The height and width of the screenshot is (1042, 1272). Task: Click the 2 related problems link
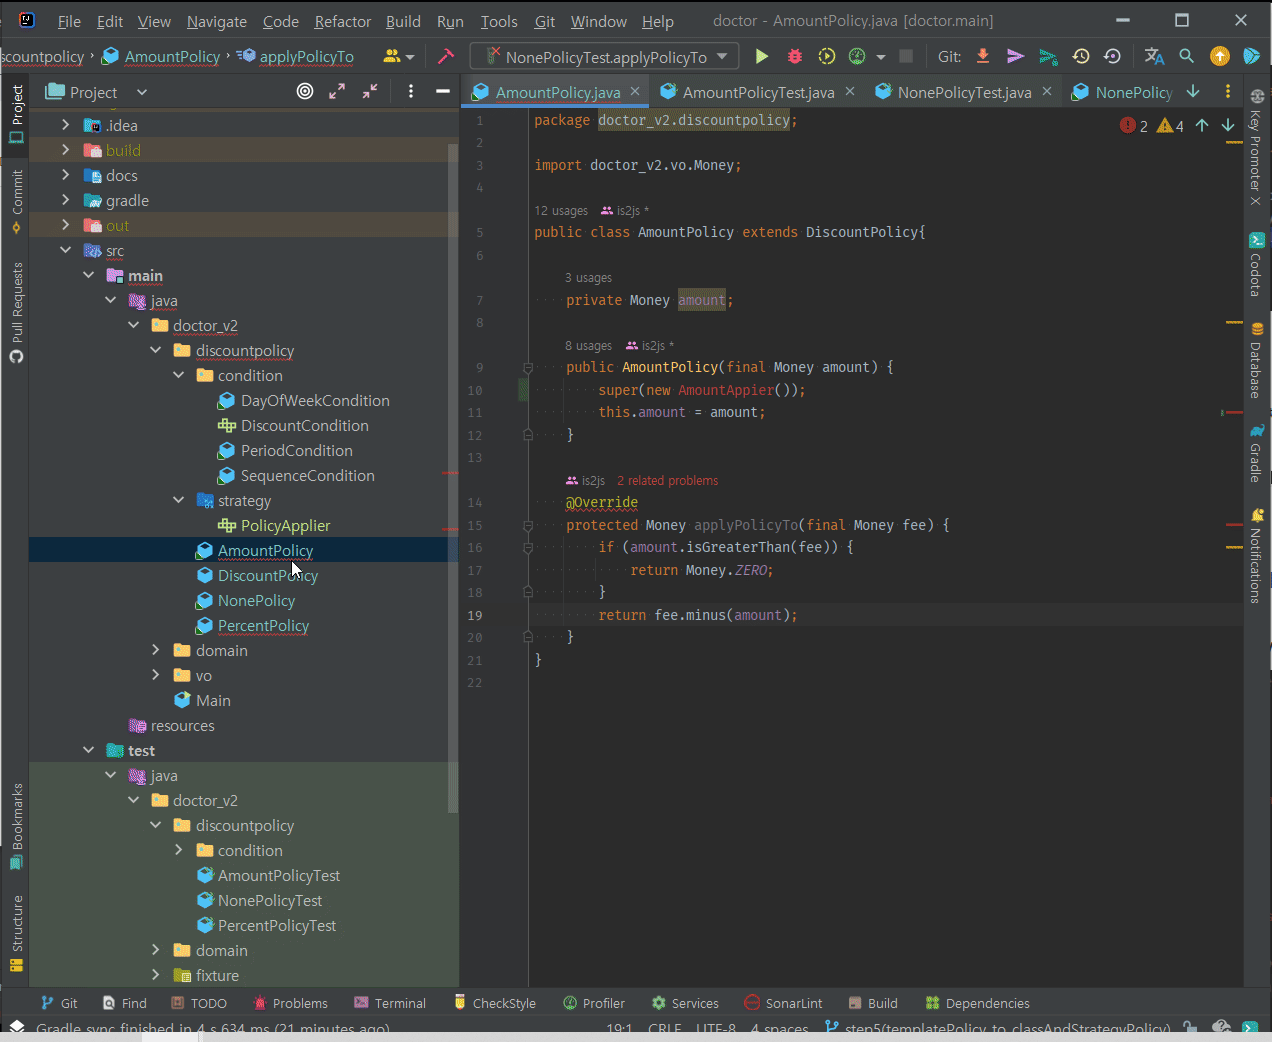click(x=667, y=481)
